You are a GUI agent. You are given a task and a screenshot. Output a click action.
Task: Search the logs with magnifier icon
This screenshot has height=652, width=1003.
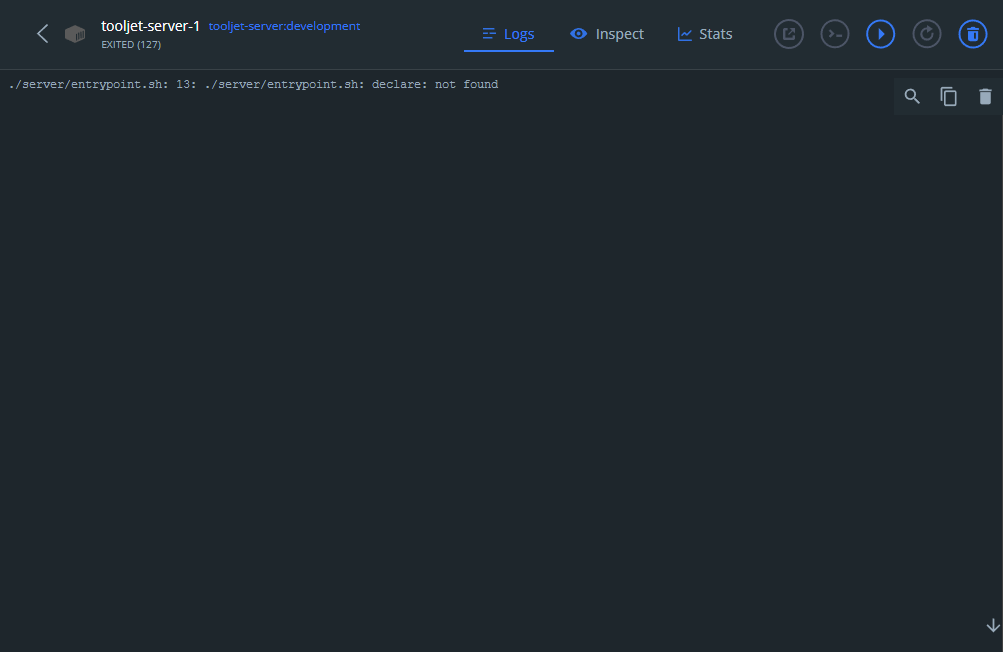[x=912, y=97]
